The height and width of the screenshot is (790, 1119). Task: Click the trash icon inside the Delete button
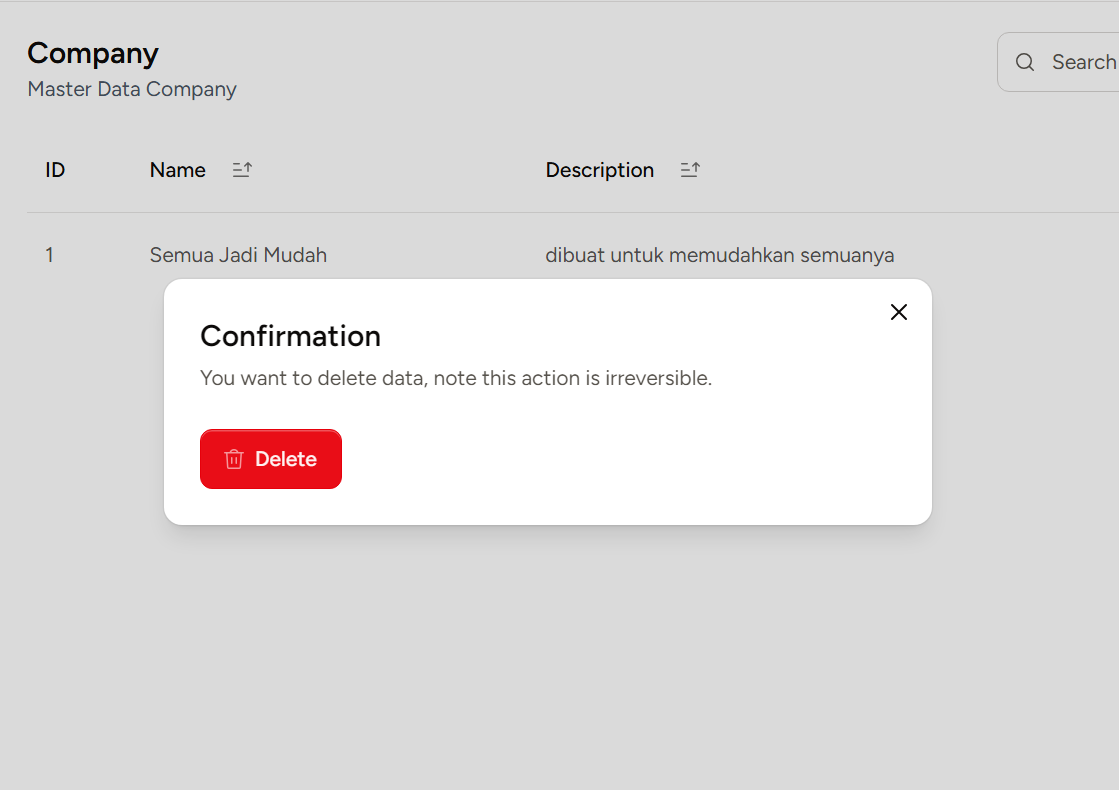[233, 459]
